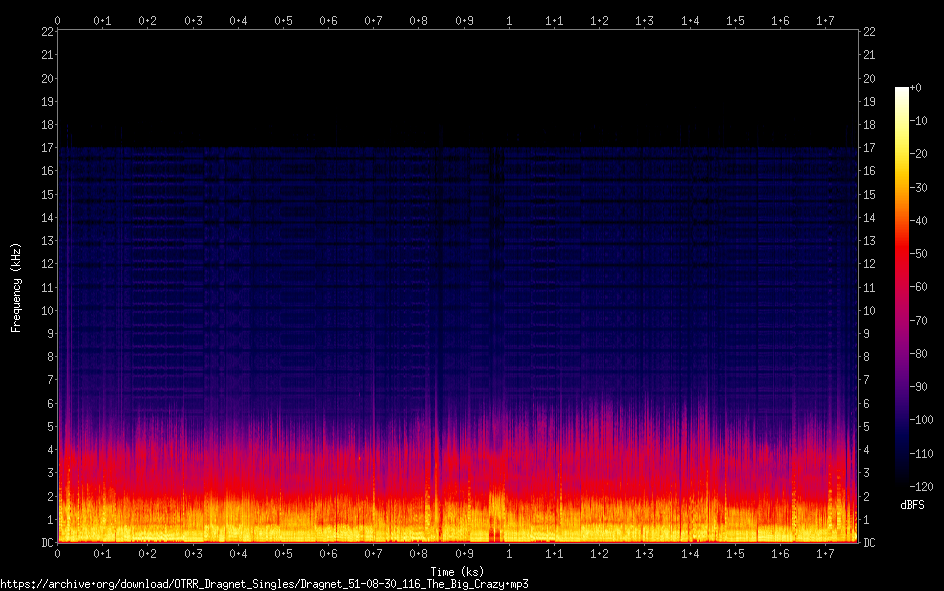Click the DC label on the right frequency axis

pos(870,543)
